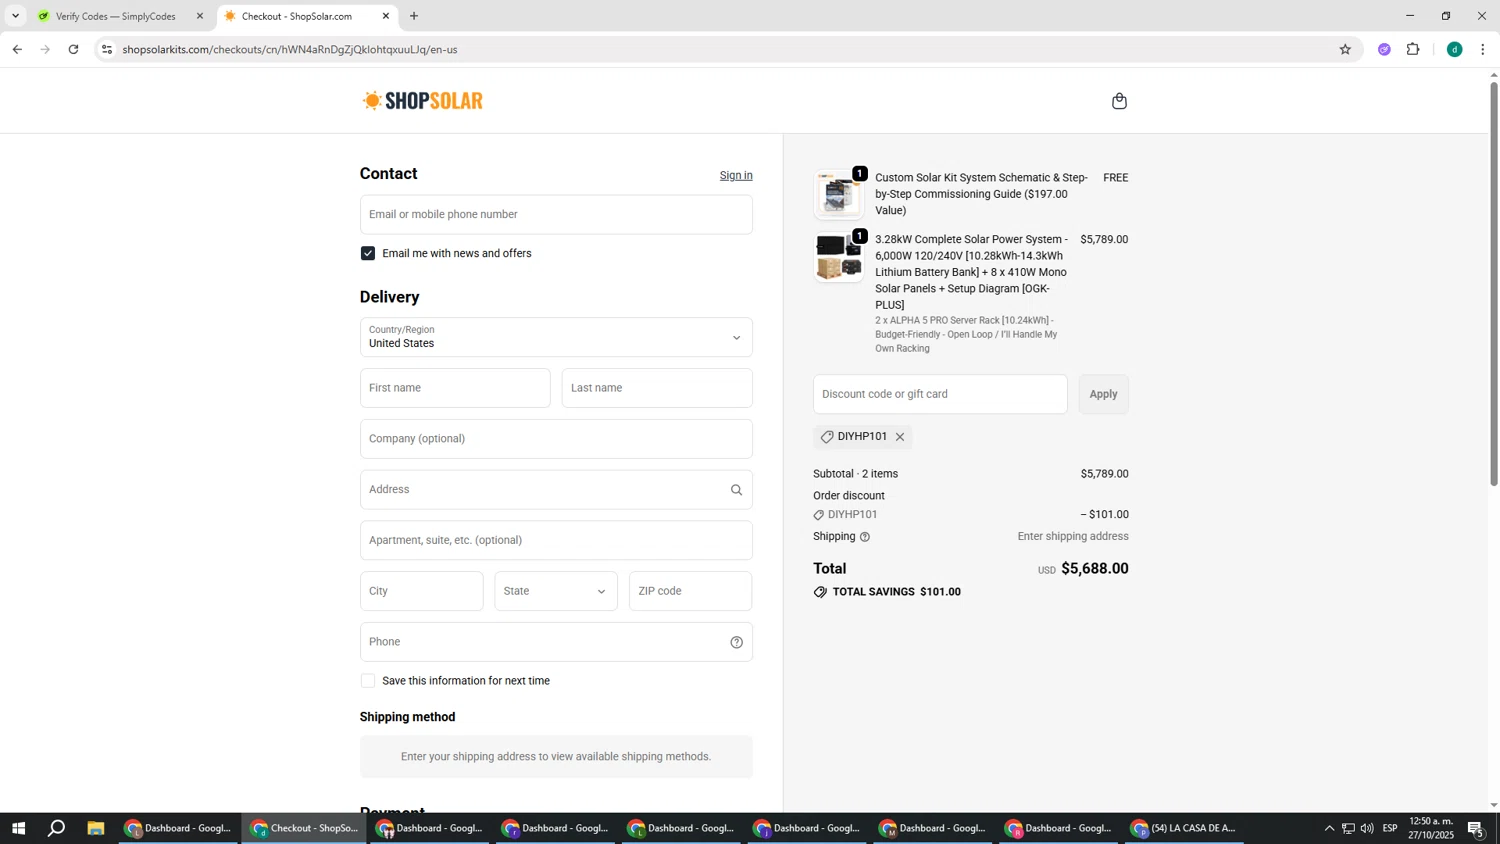
Task: Click the Apply discount button
Action: 1104,394
